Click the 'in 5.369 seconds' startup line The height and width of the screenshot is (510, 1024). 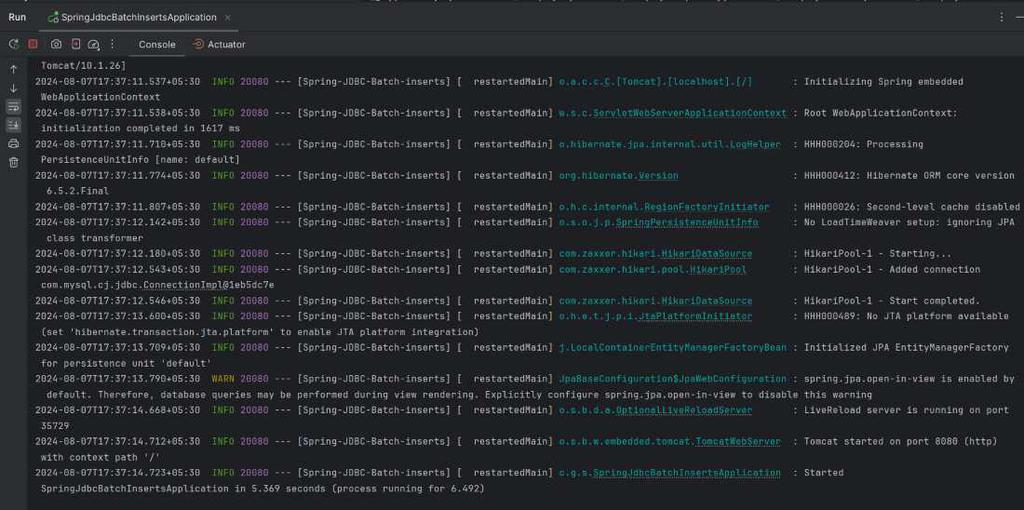(263, 489)
